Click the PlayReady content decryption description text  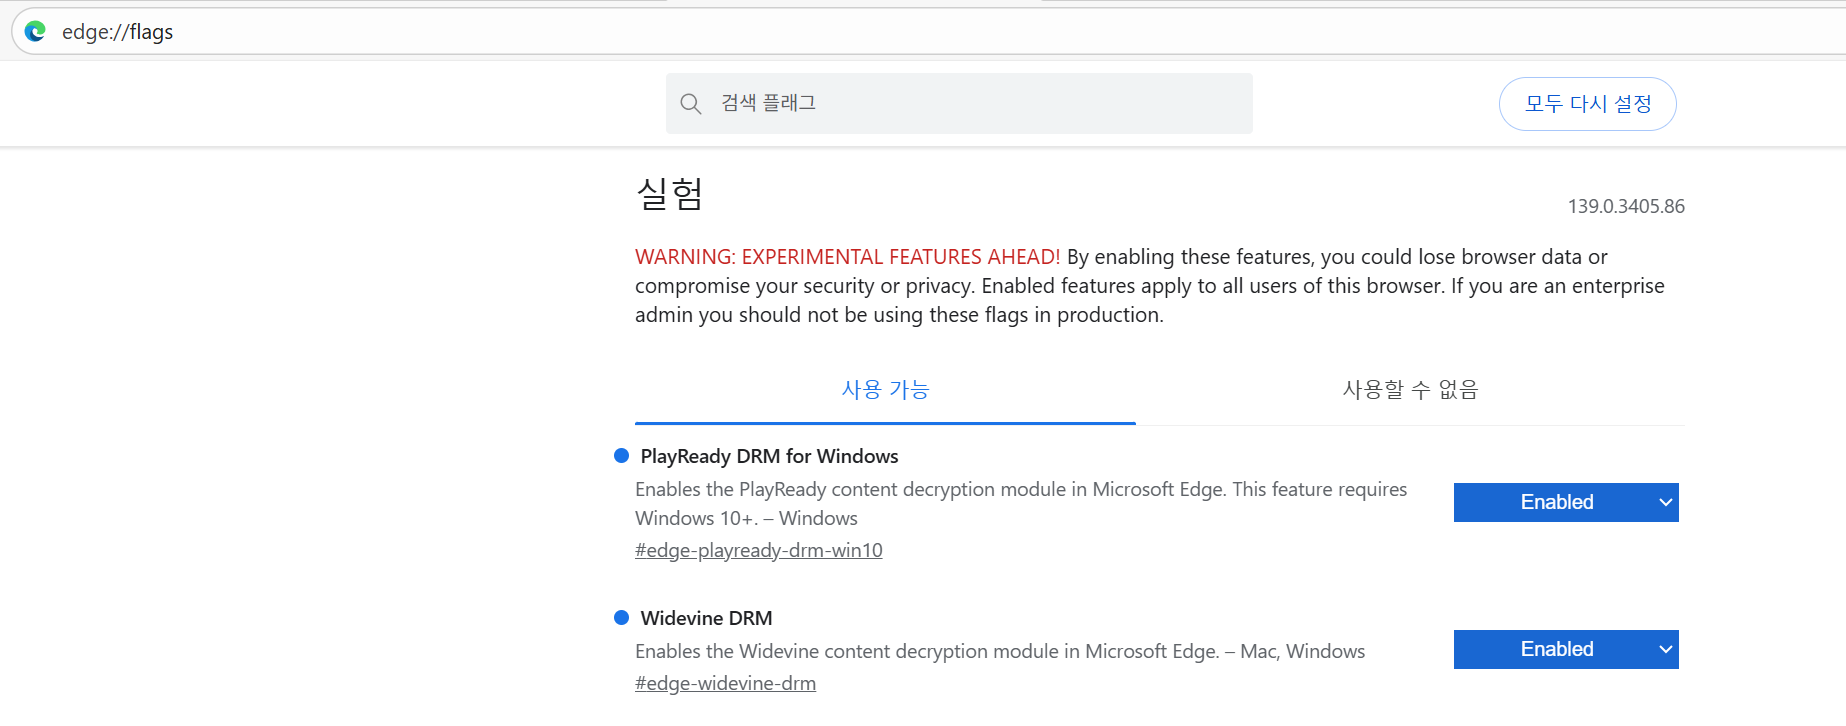[x=1021, y=504]
